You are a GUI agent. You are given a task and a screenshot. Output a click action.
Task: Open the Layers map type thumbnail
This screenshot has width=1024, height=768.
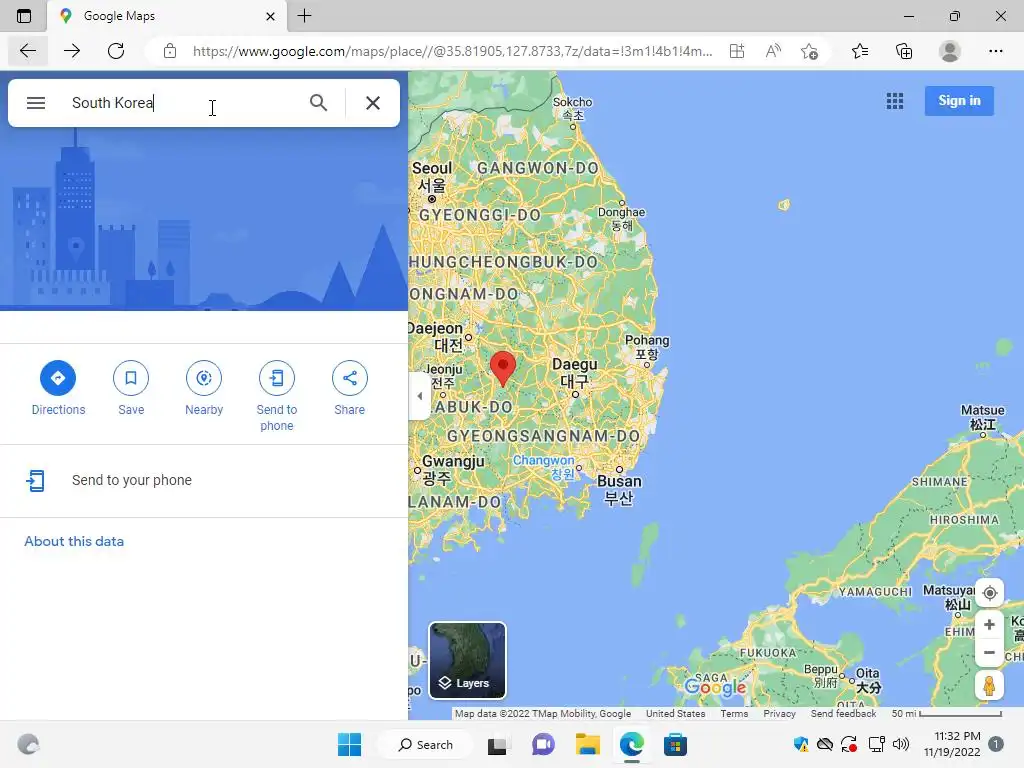tap(467, 660)
